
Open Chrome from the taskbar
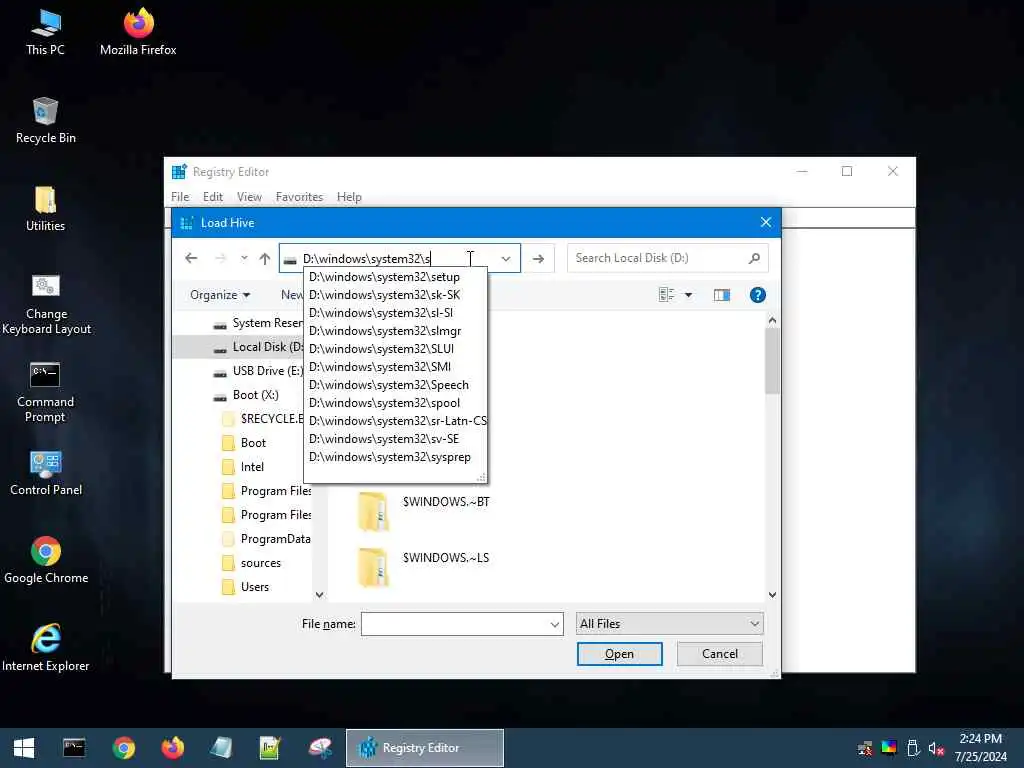click(x=123, y=748)
